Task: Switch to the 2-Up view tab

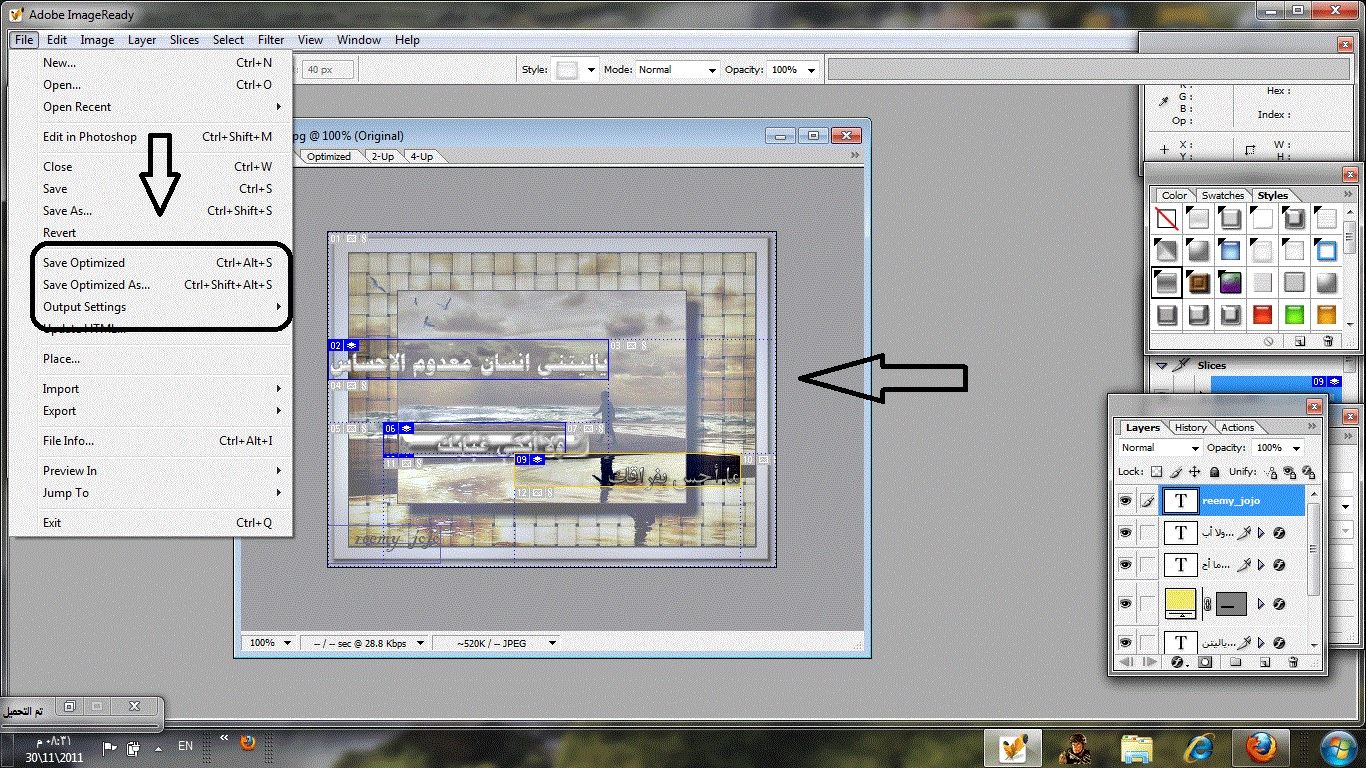Action: (x=382, y=157)
